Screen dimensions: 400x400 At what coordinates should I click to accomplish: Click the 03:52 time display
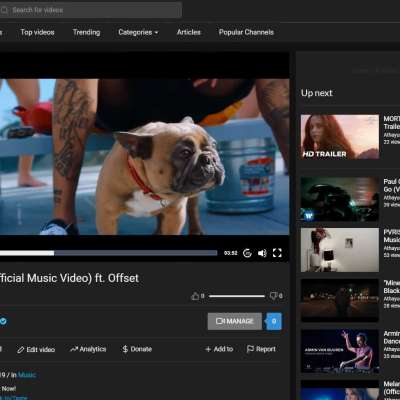pyautogui.click(x=231, y=253)
